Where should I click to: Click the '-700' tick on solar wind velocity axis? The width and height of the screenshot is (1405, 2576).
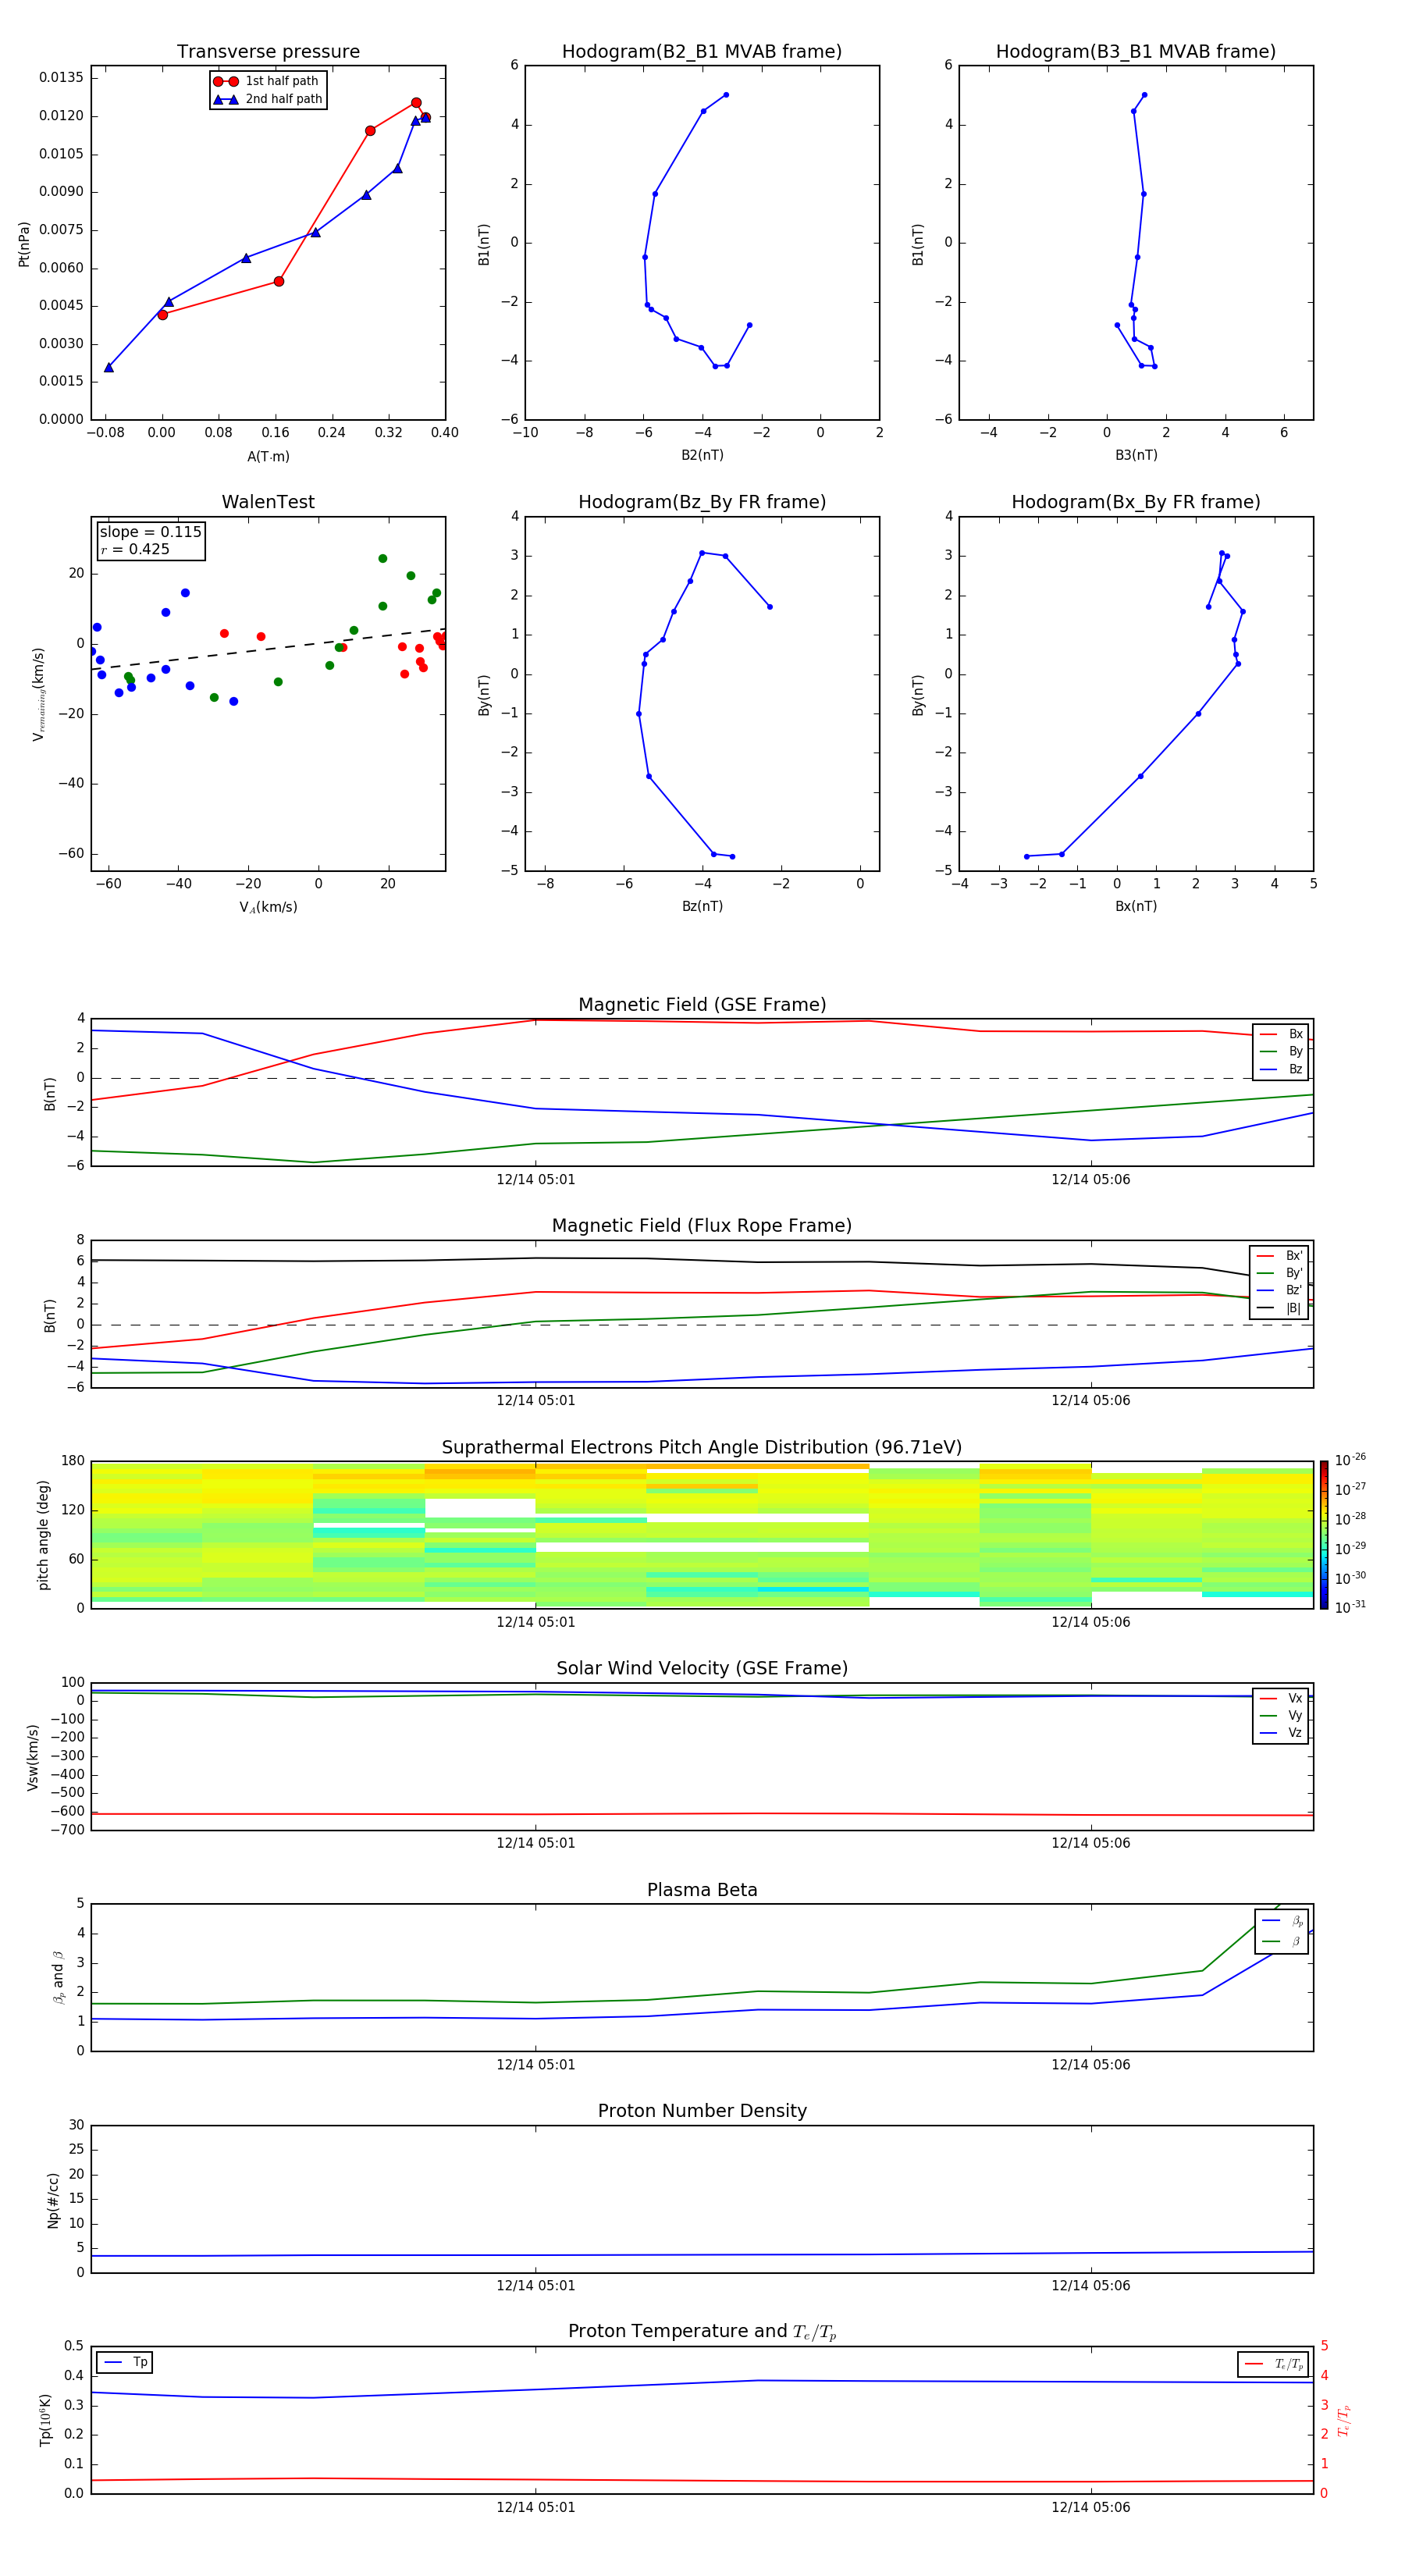coord(69,1830)
